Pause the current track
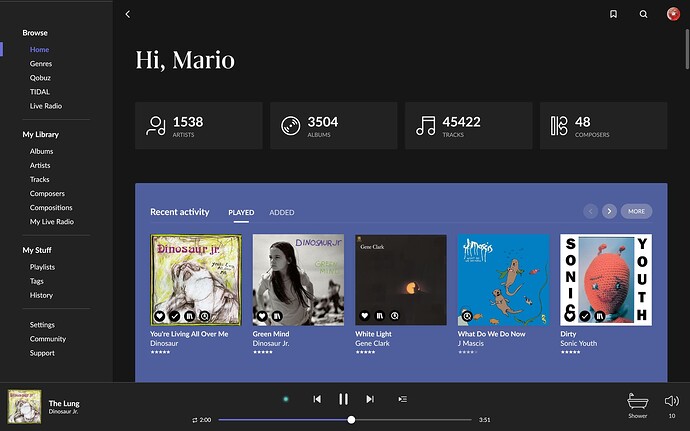This screenshot has height=431, width=690. (343, 399)
